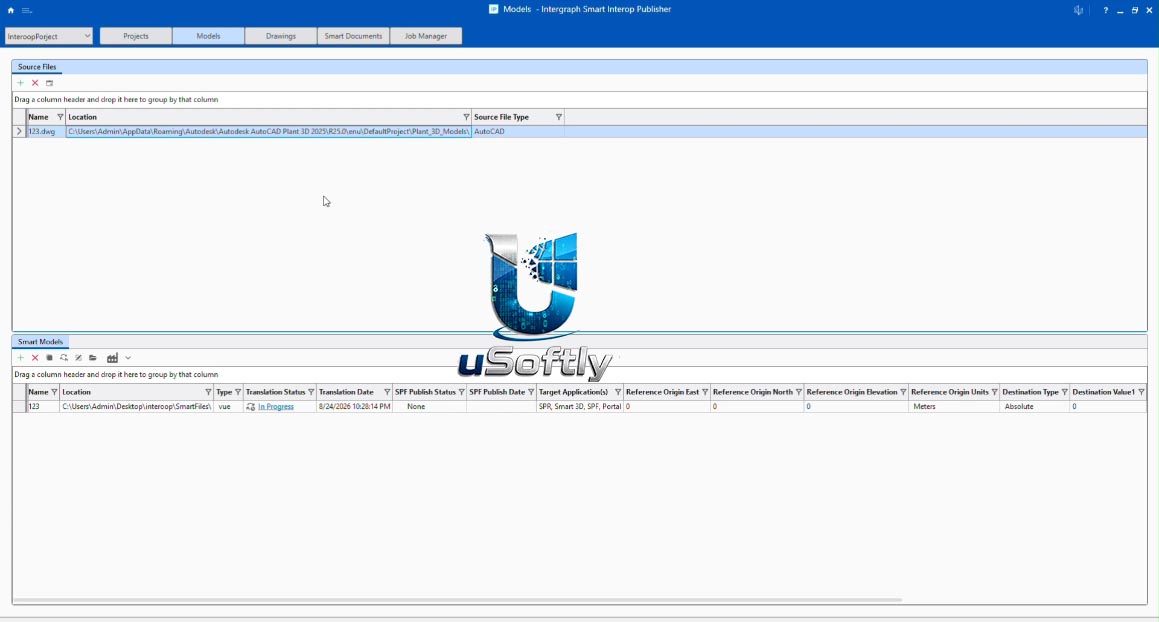Filter the Smart Models Location column
1159x622 pixels.
tap(208, 392)
